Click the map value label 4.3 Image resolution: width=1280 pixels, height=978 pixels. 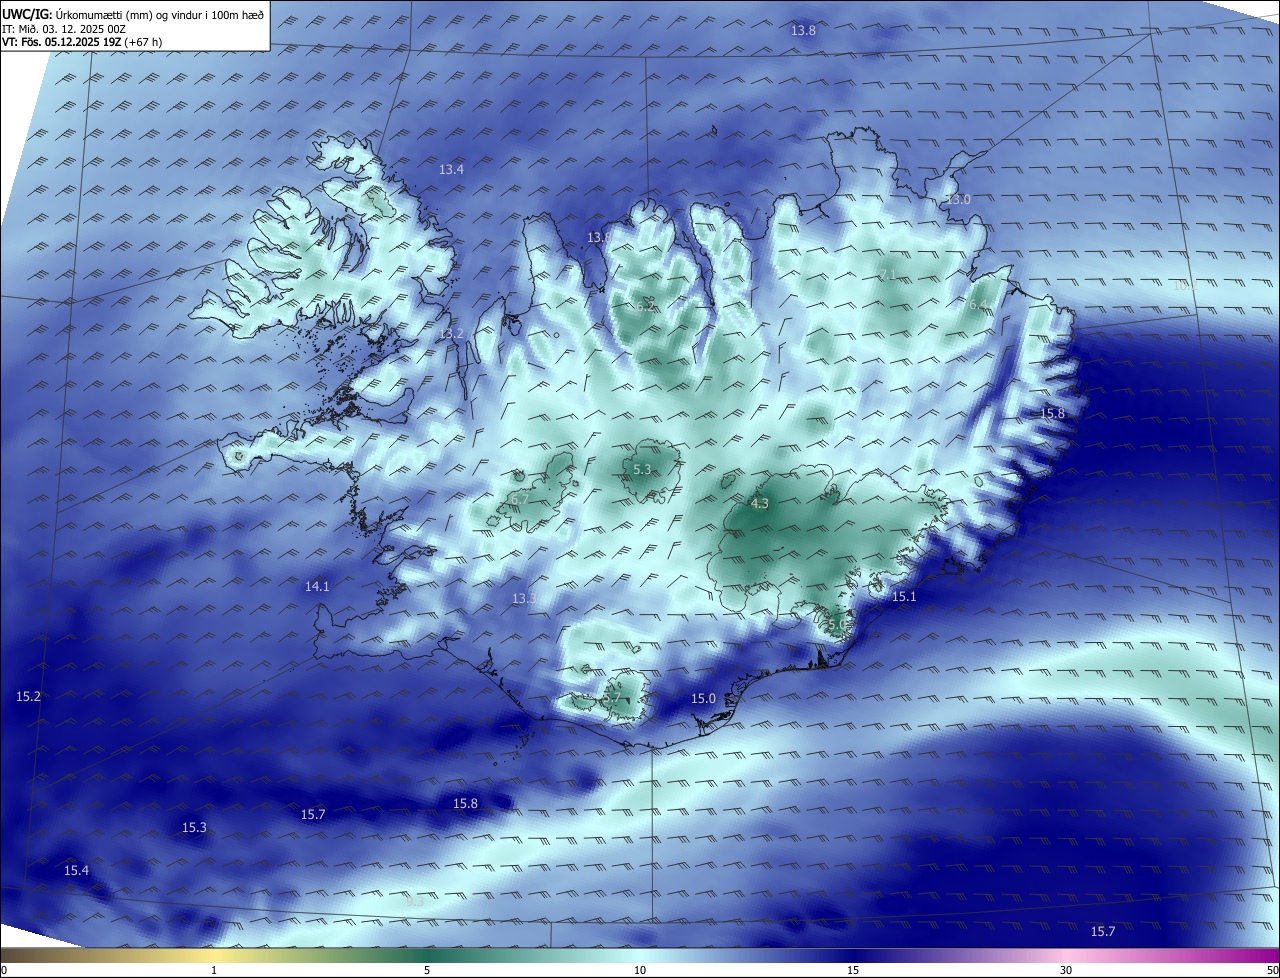[759, 504]
